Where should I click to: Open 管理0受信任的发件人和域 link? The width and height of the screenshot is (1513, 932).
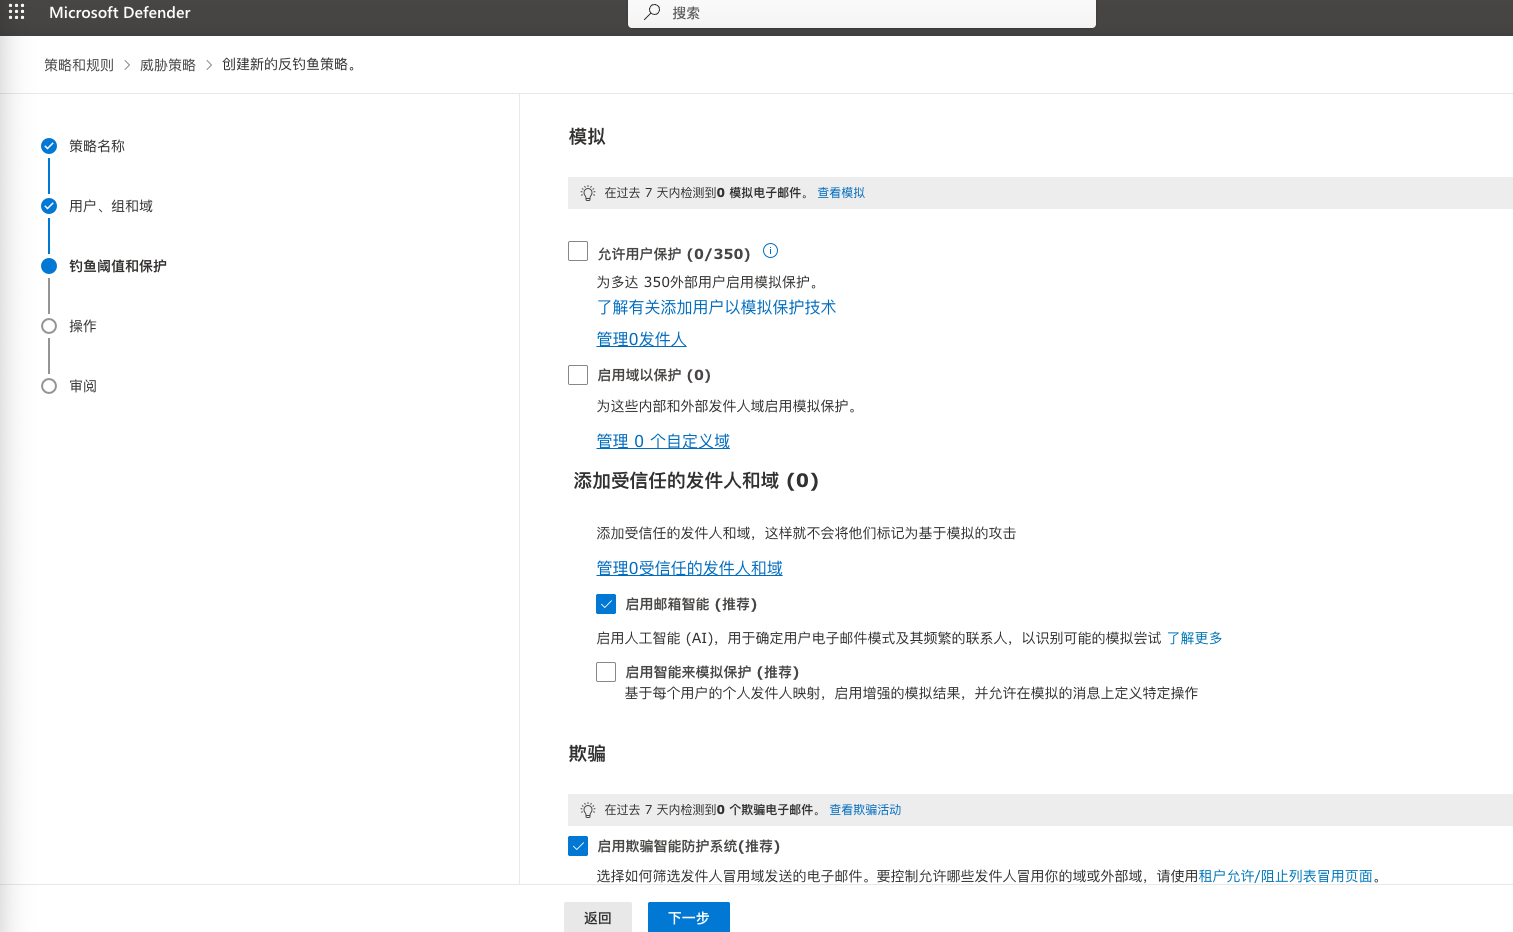690,568
